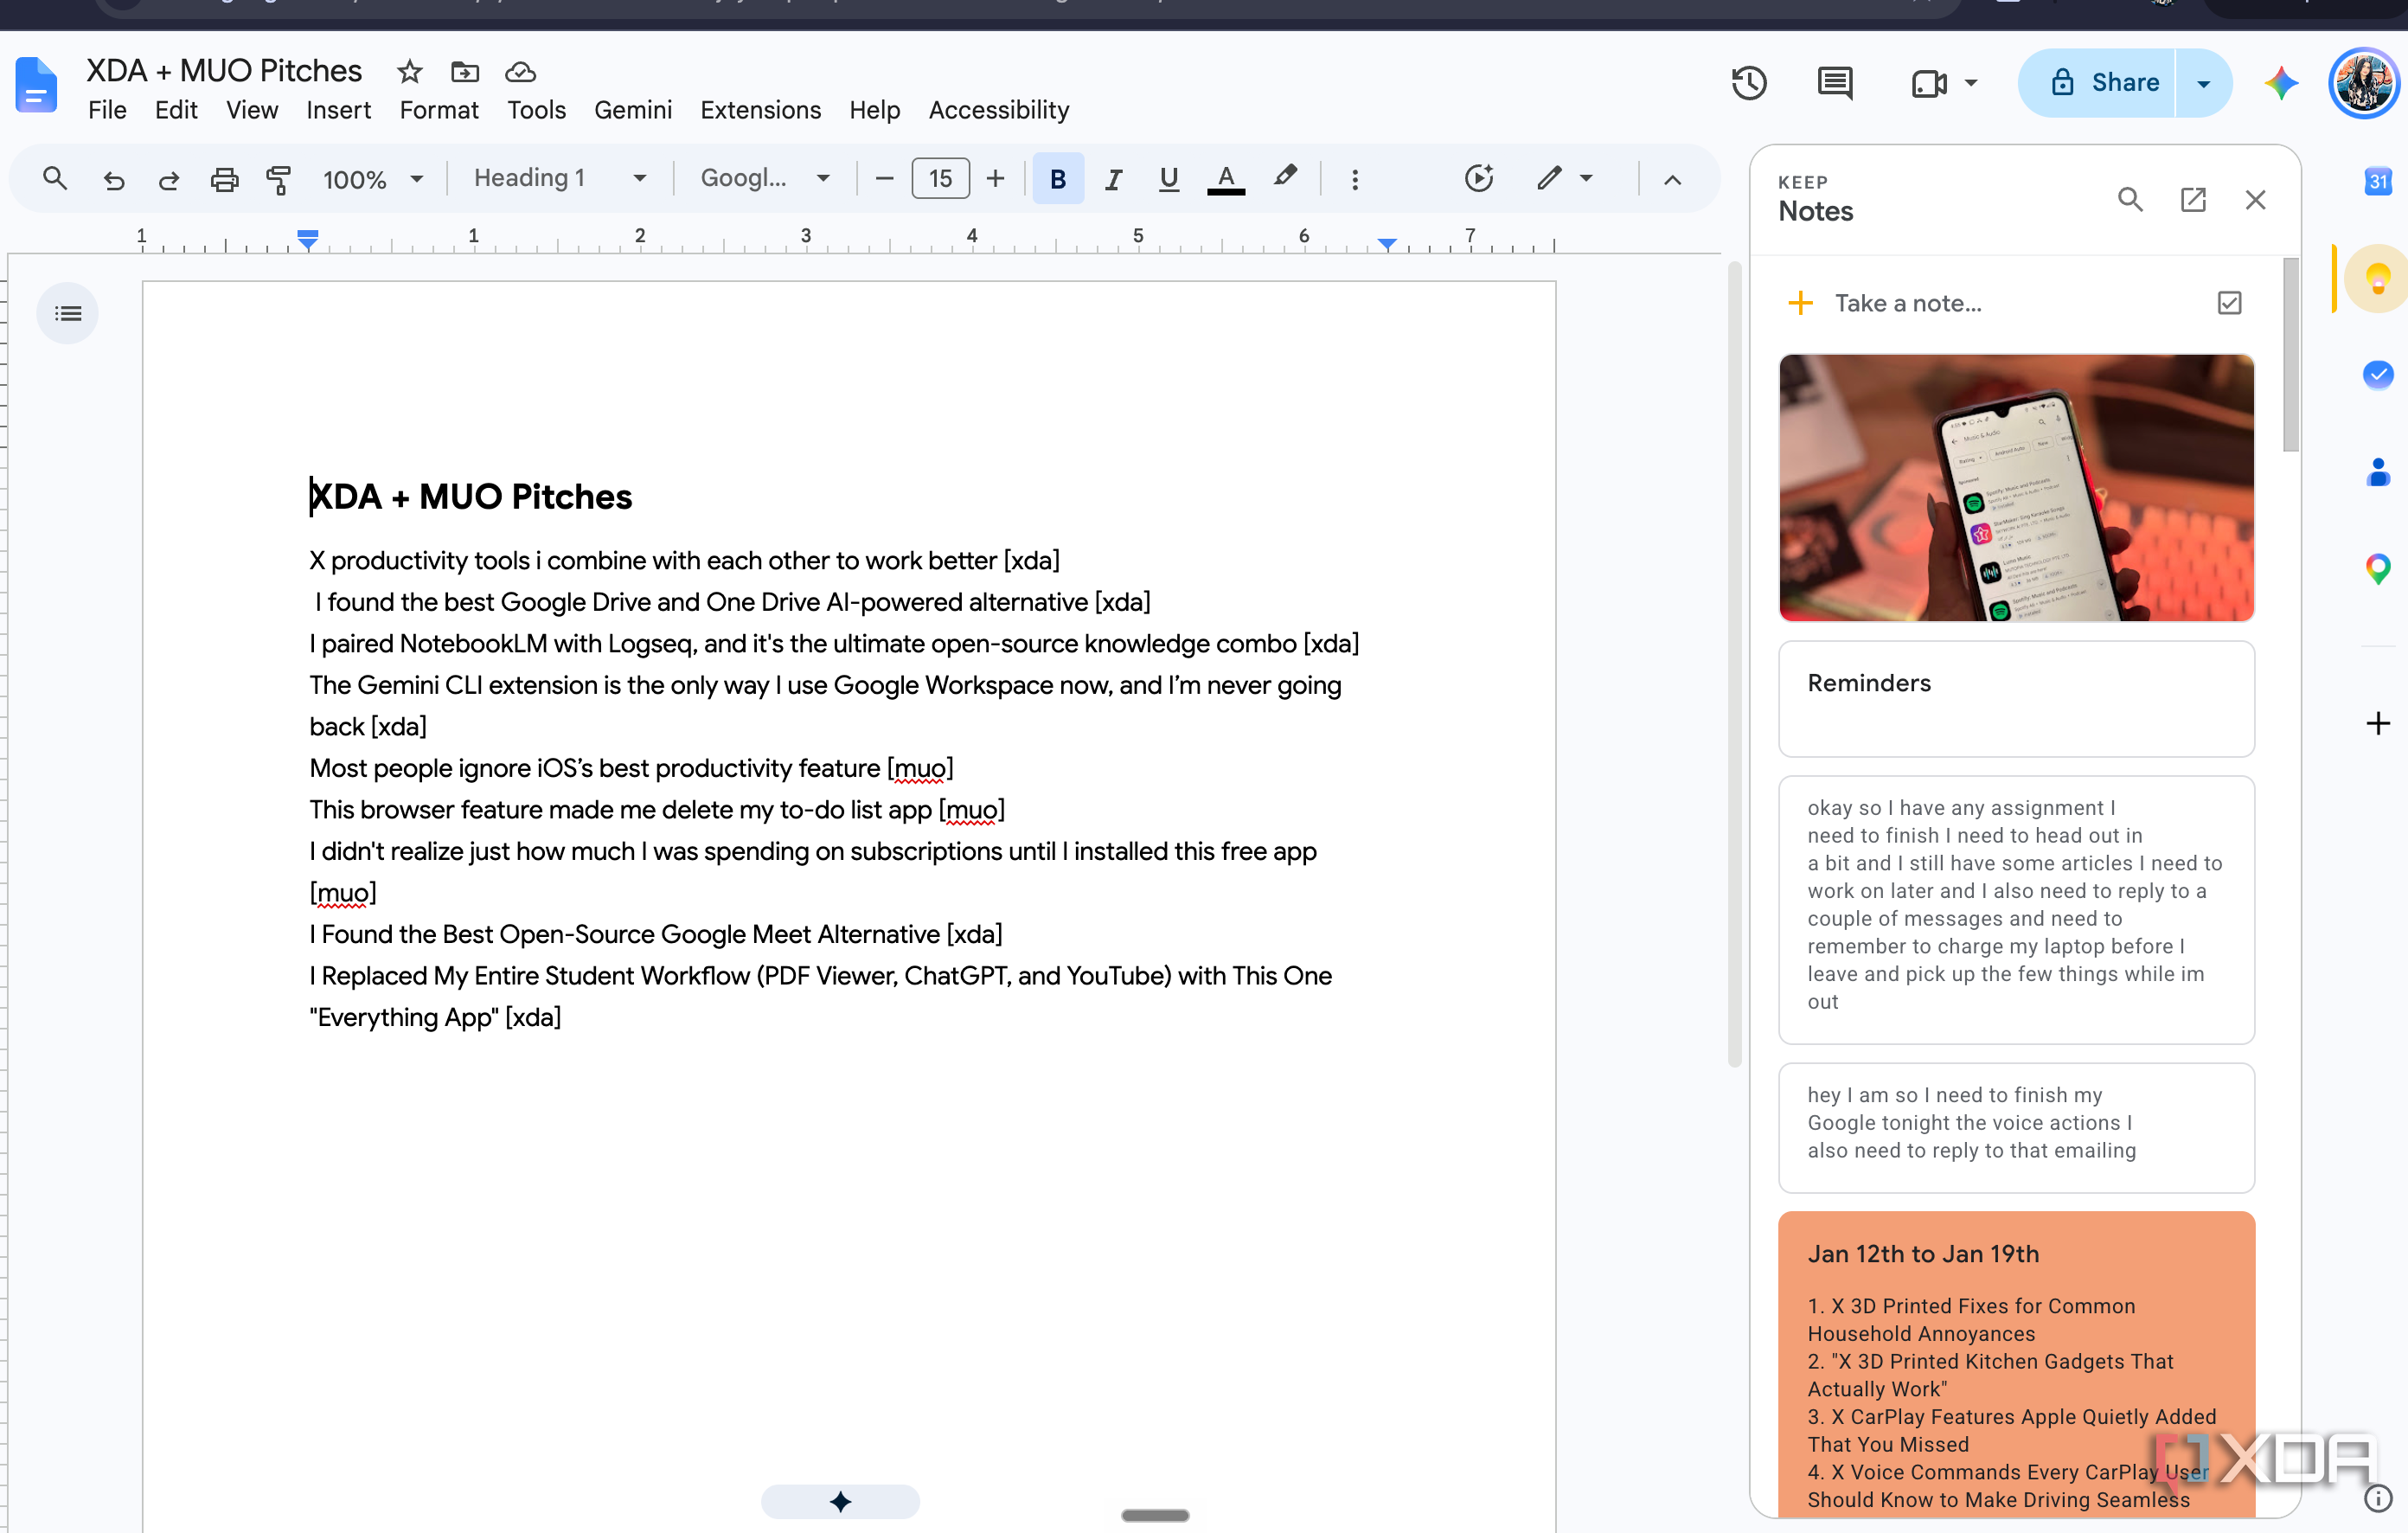Open the Edit menu

[176, 110]
